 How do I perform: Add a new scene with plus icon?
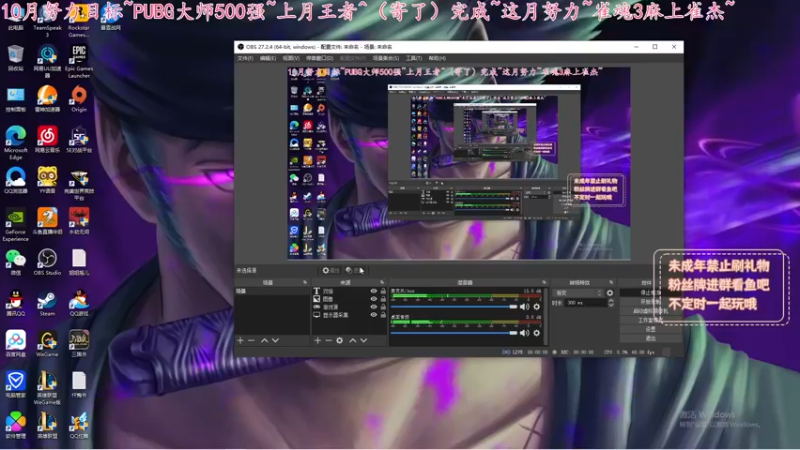click(240, 340)
